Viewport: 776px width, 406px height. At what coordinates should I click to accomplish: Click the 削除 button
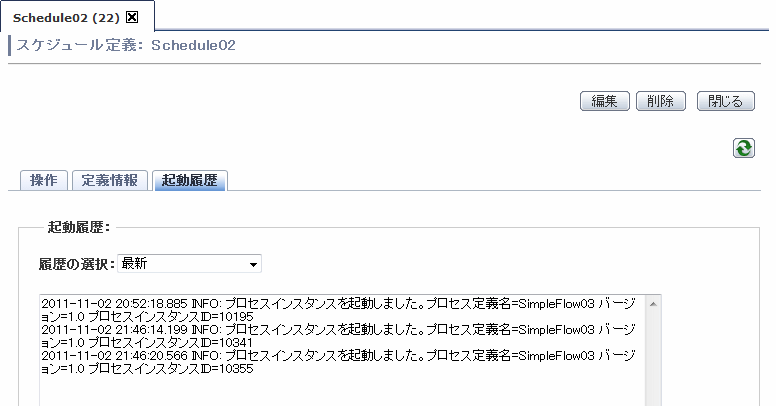pos(661,101)
